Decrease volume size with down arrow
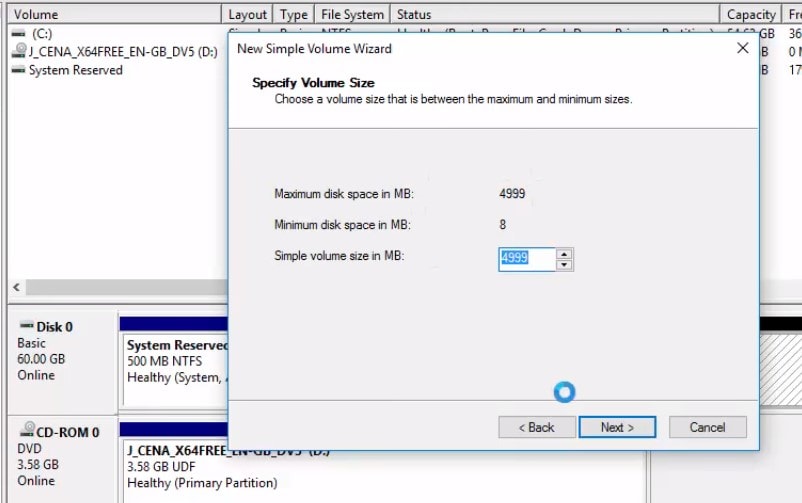802x503 pixels. pos(565,265)
